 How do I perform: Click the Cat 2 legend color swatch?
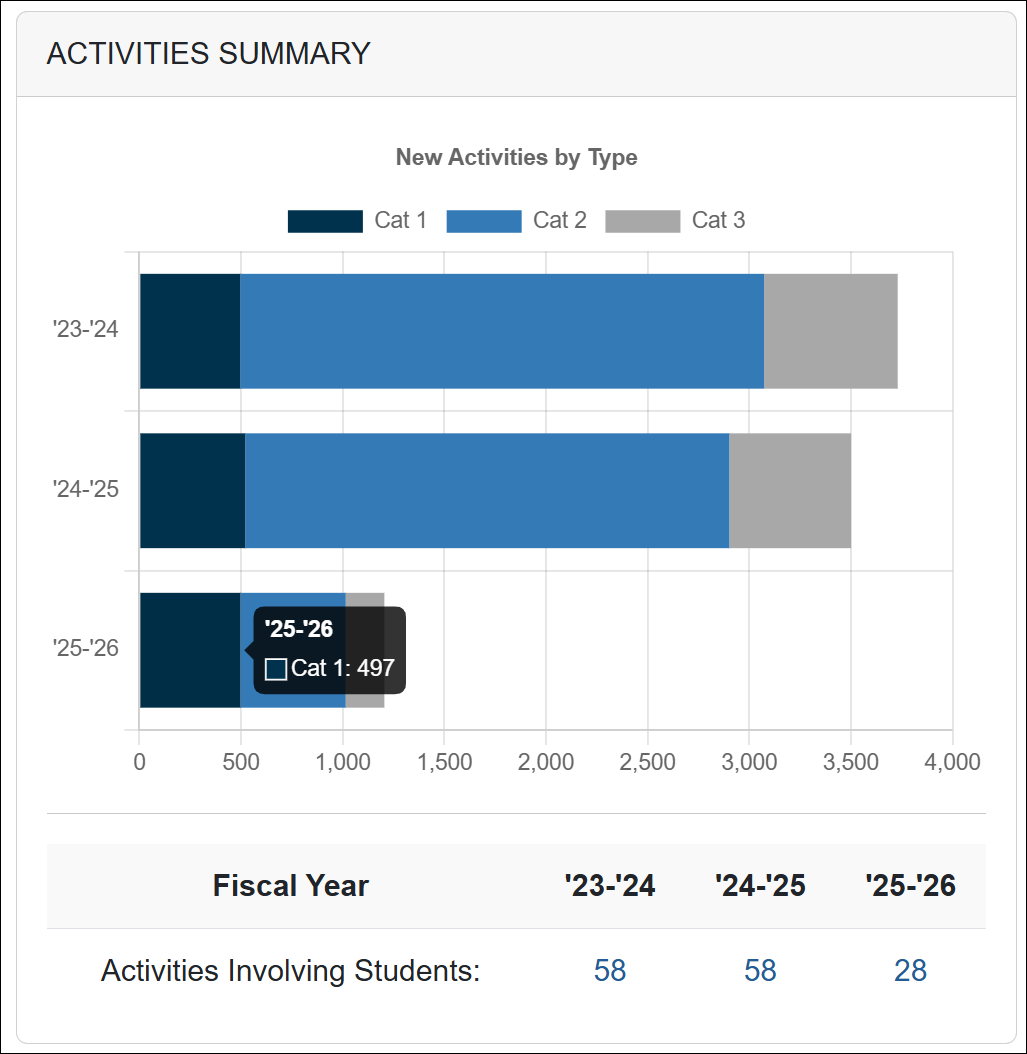point(484,221)
